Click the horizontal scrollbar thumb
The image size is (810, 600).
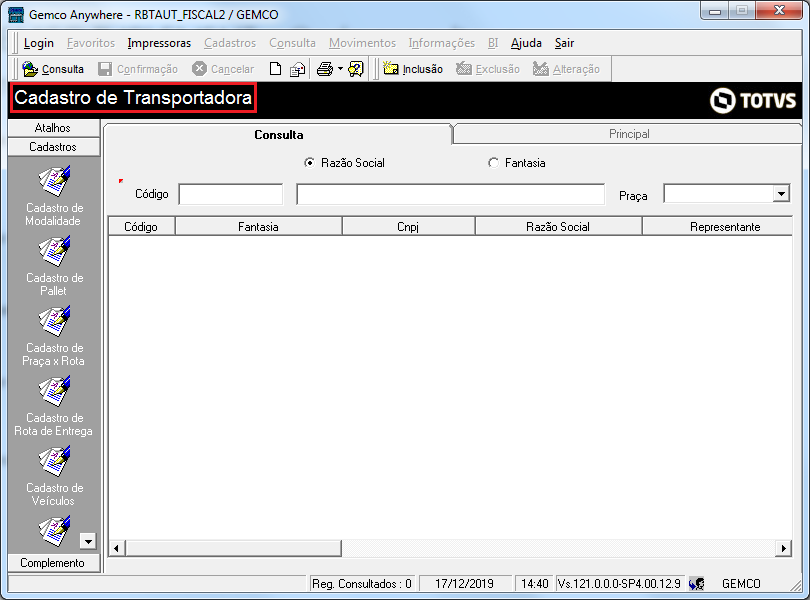pos(233,548)
